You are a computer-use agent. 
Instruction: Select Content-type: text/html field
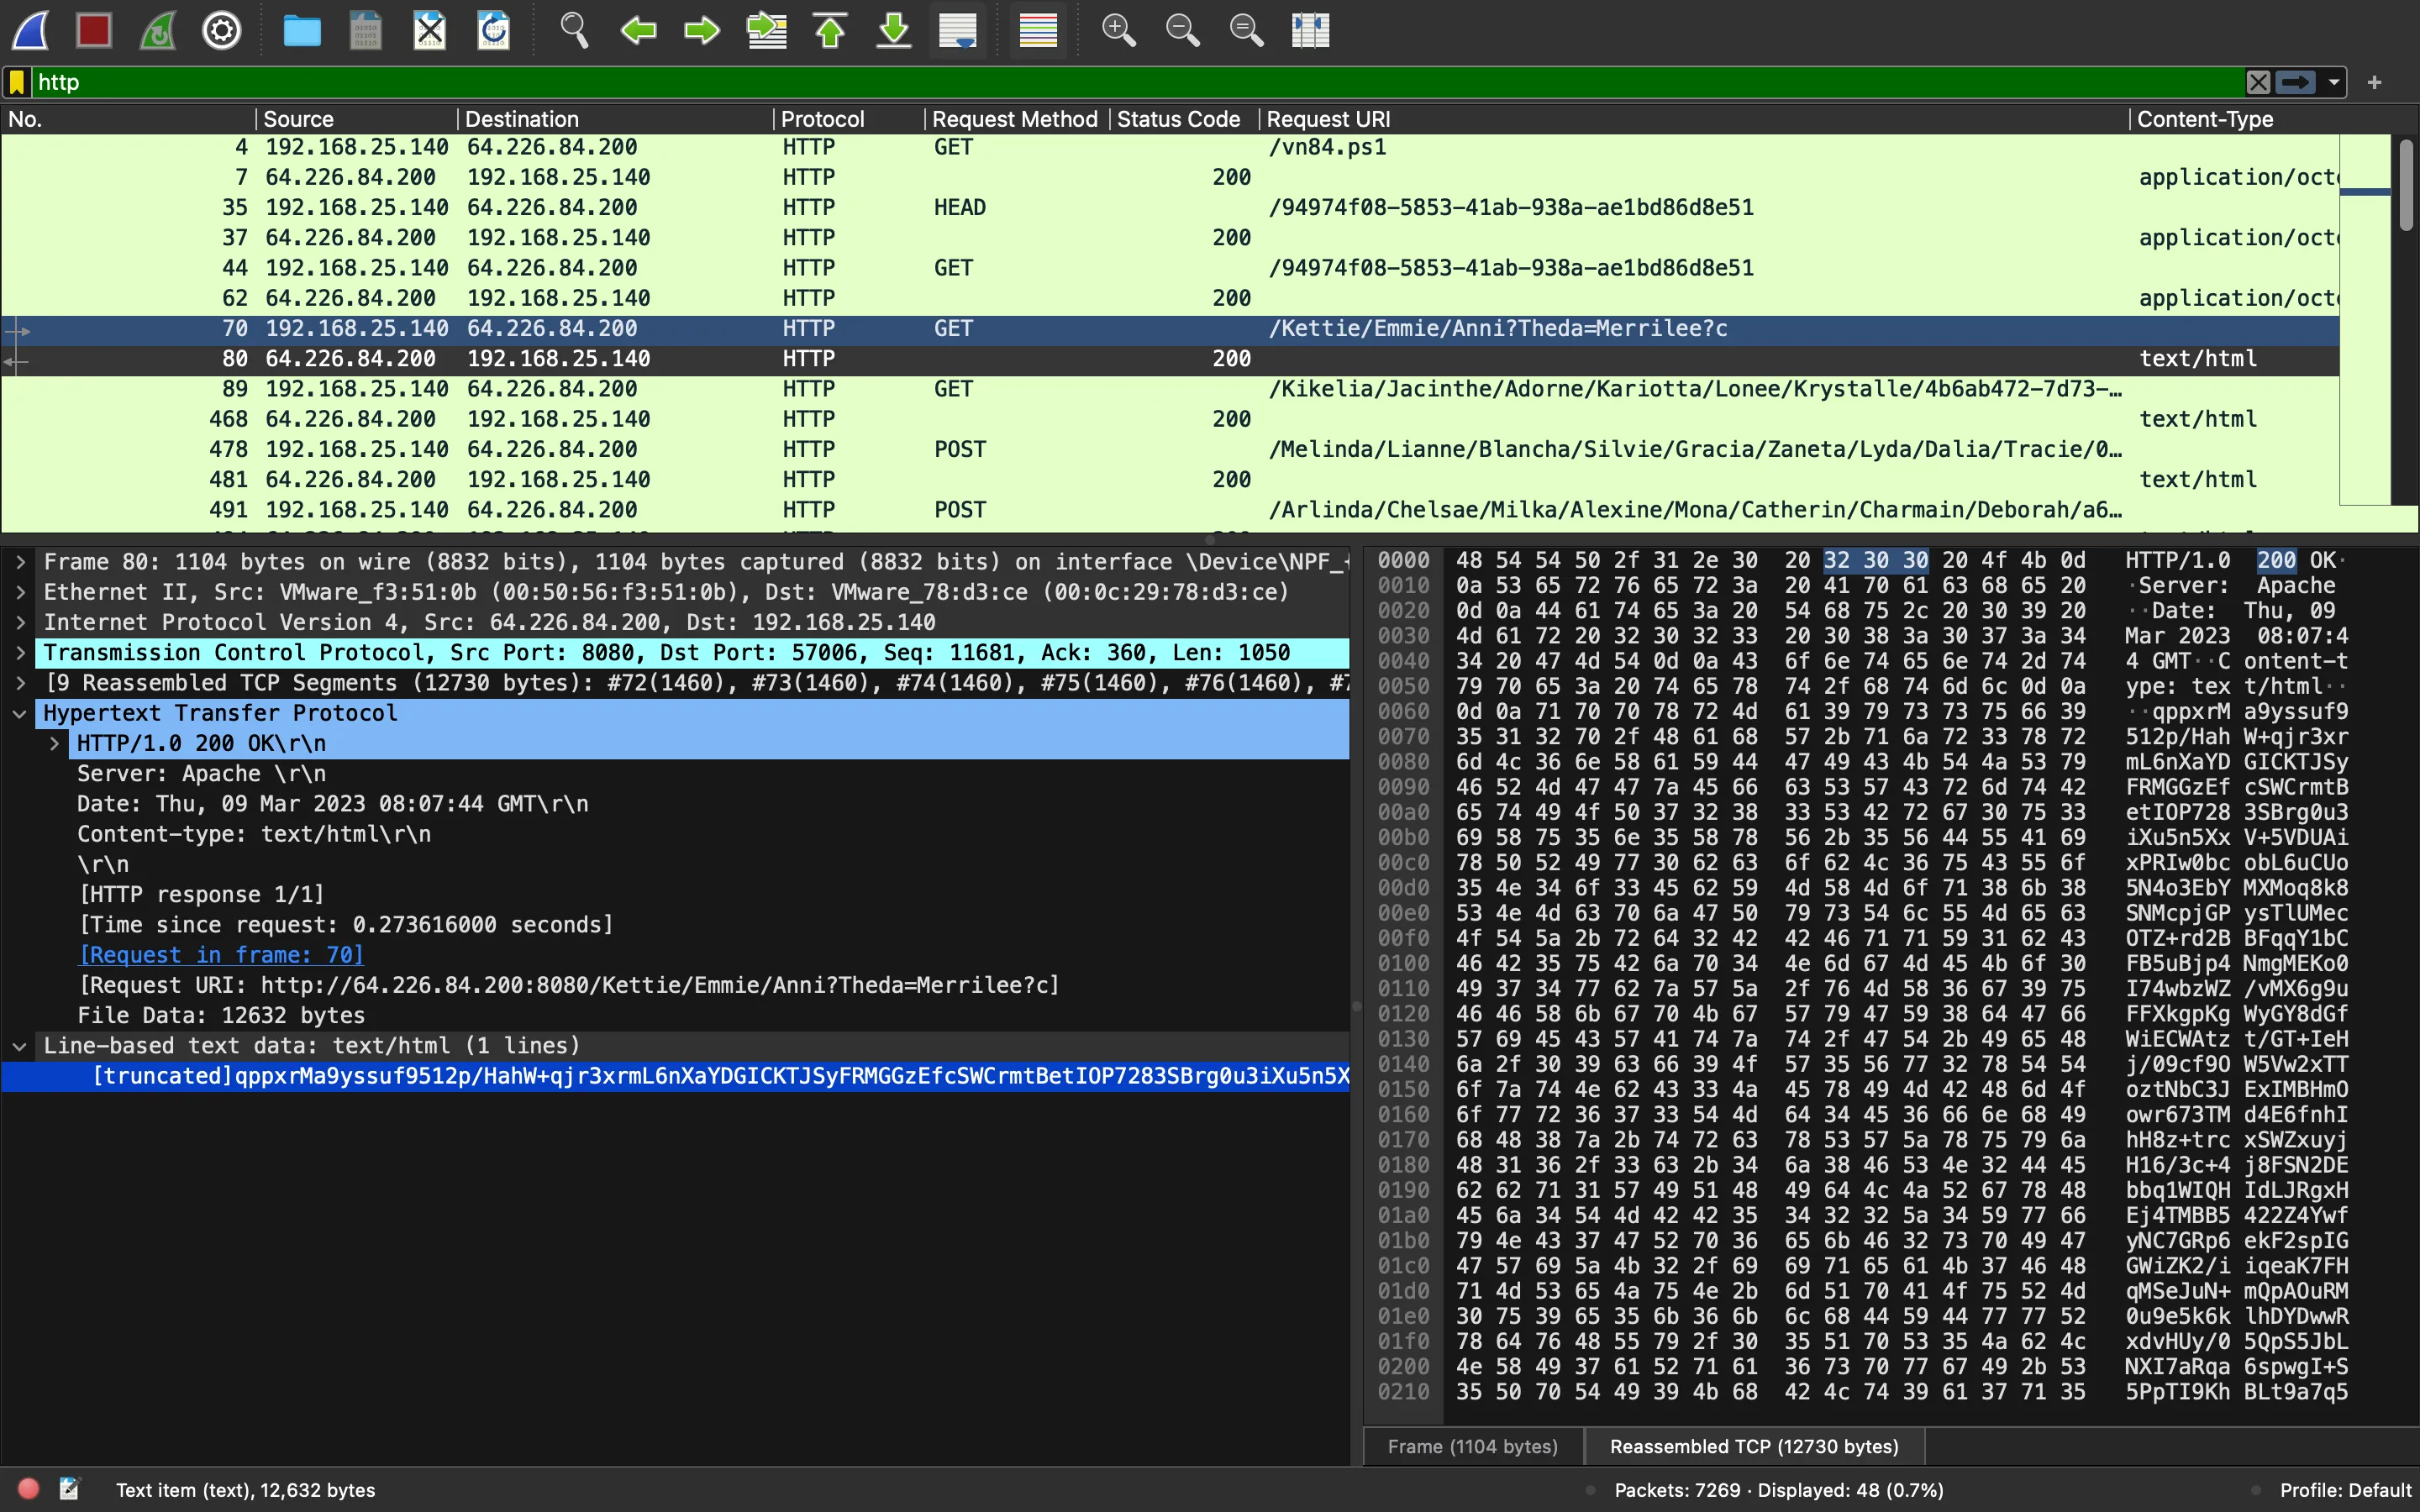click(254, 834)
